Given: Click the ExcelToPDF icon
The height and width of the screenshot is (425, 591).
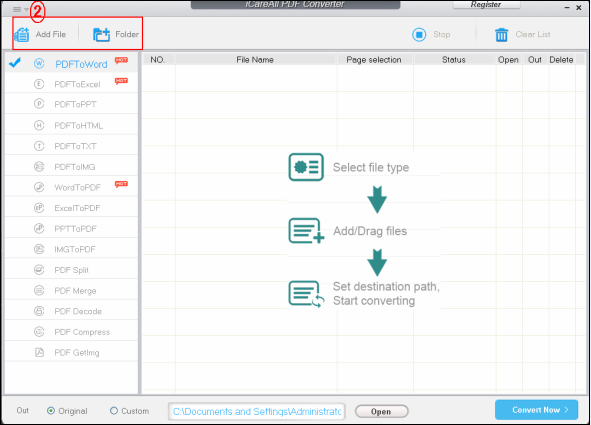Looking at the screenshot, I should point(39,208).
